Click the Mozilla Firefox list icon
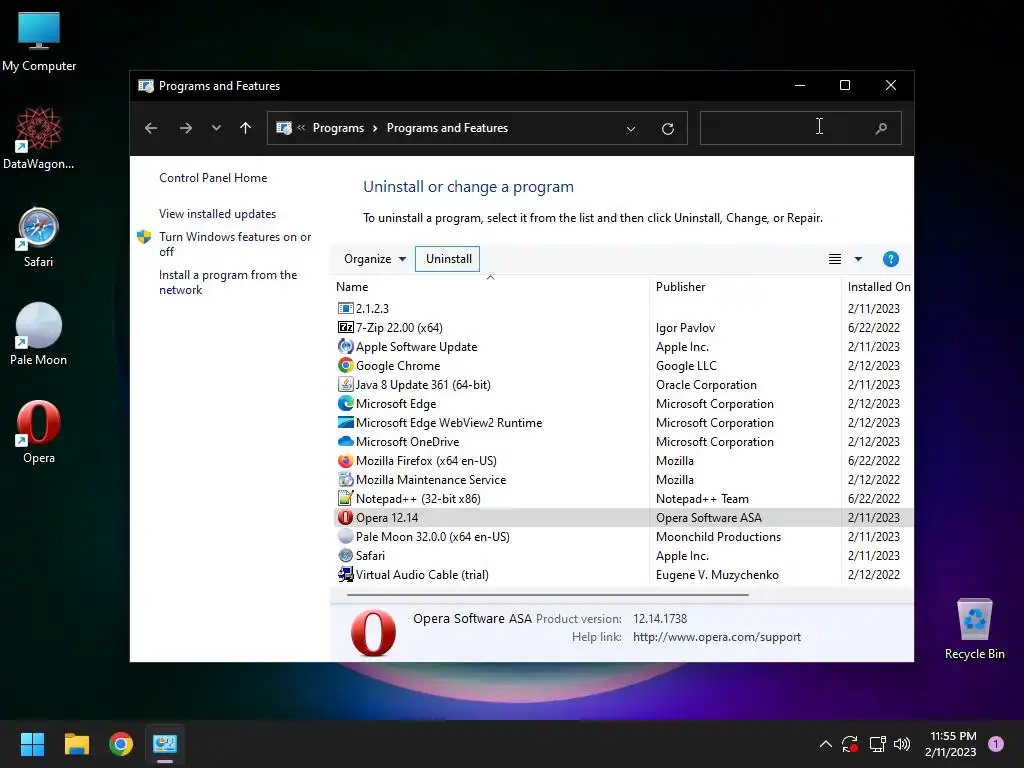 345,460
